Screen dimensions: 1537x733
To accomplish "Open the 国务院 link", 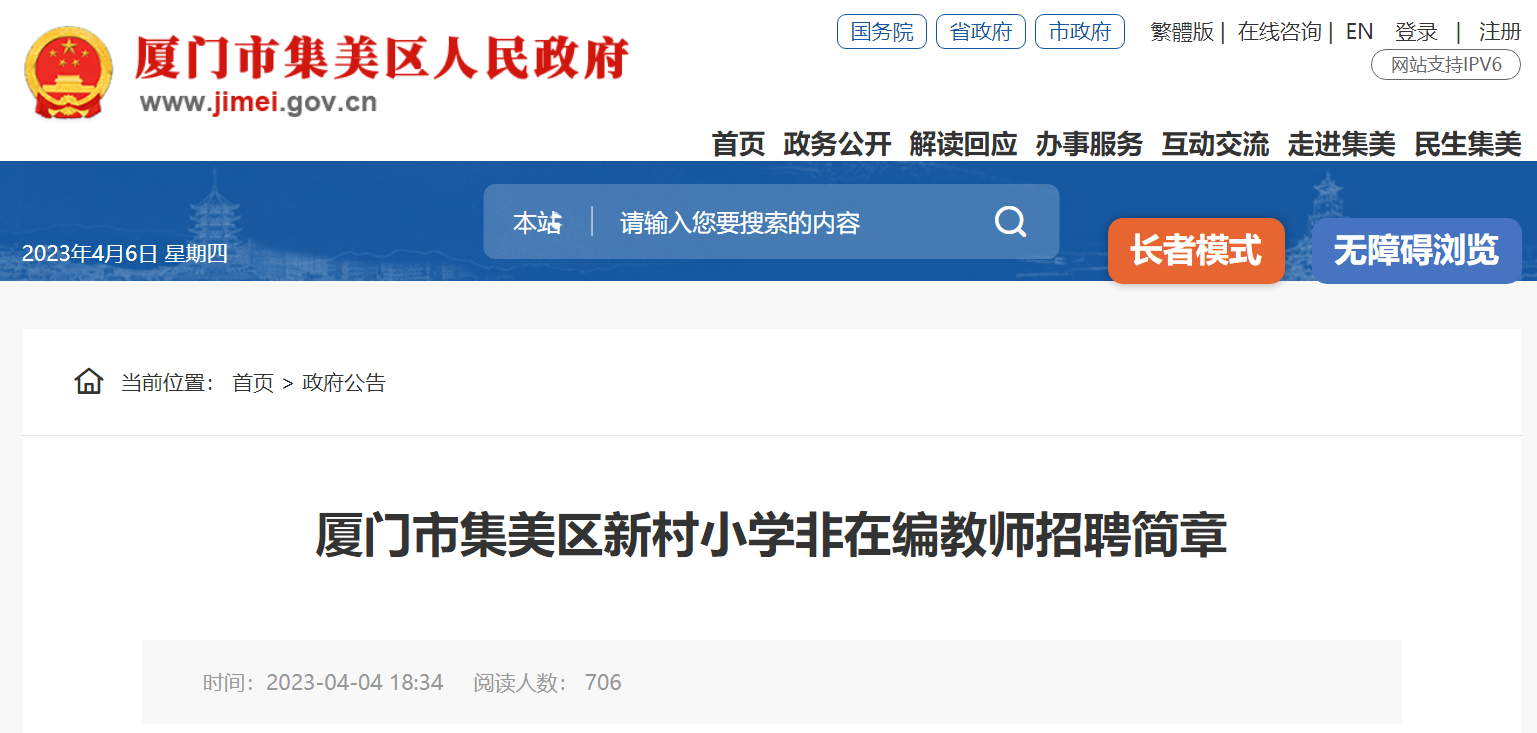I will pyautogui.click(x=882, y=32).
